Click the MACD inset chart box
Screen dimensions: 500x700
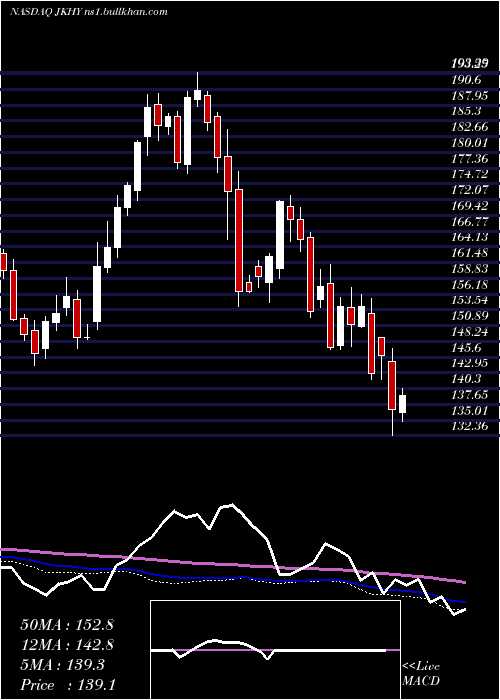275,650
